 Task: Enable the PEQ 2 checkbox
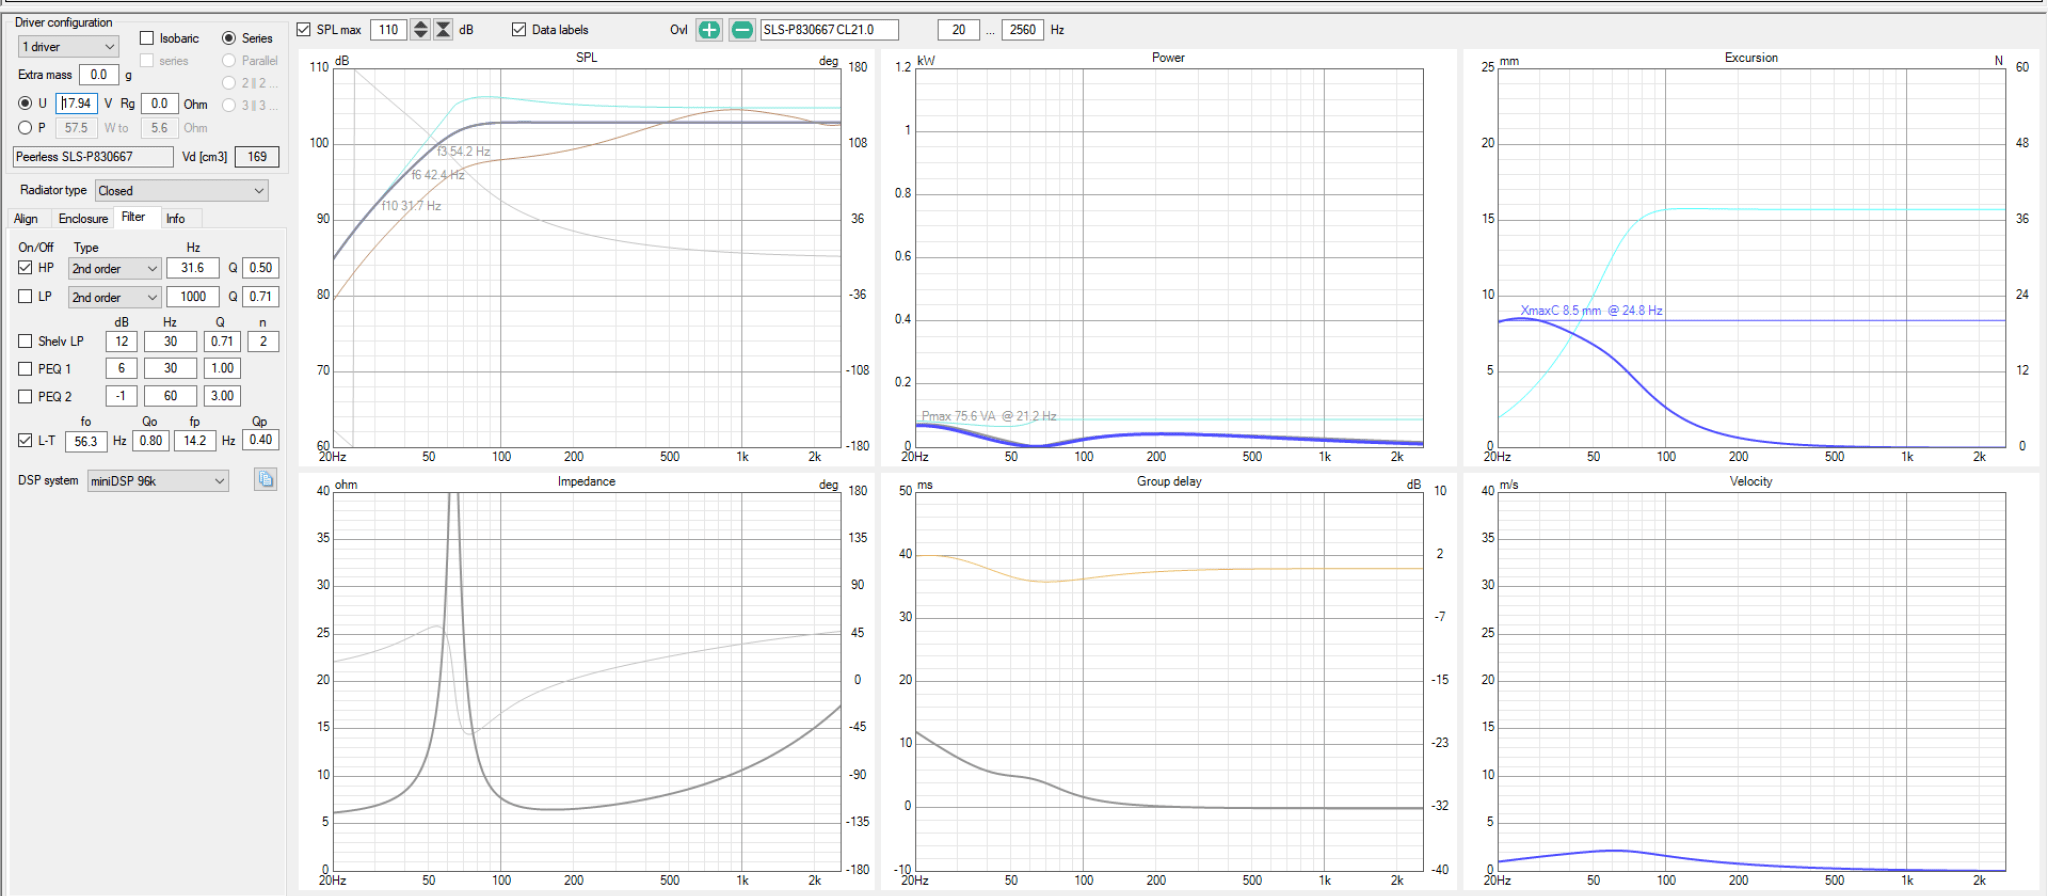pos(25,397)
